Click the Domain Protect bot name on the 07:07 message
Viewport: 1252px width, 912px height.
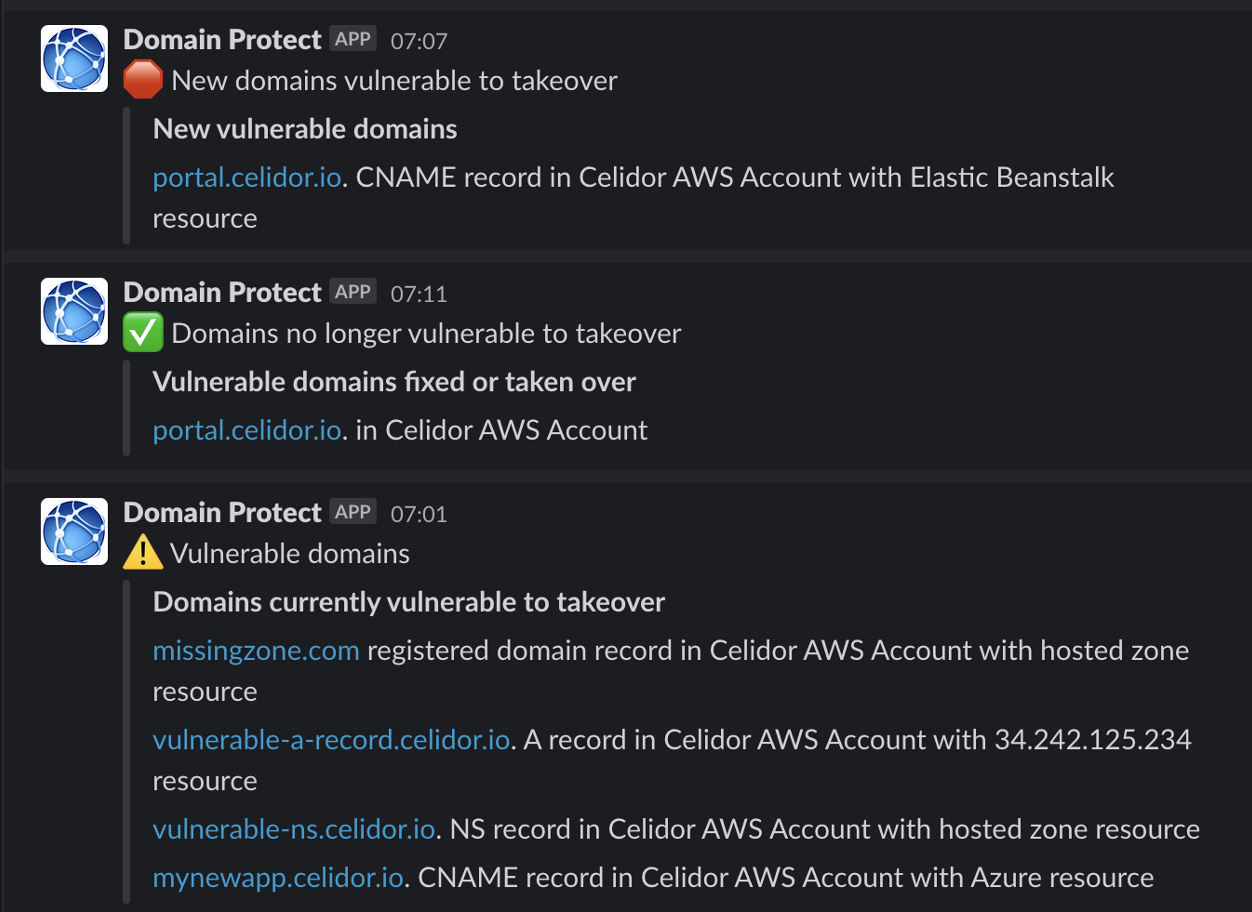pos(222,38)
